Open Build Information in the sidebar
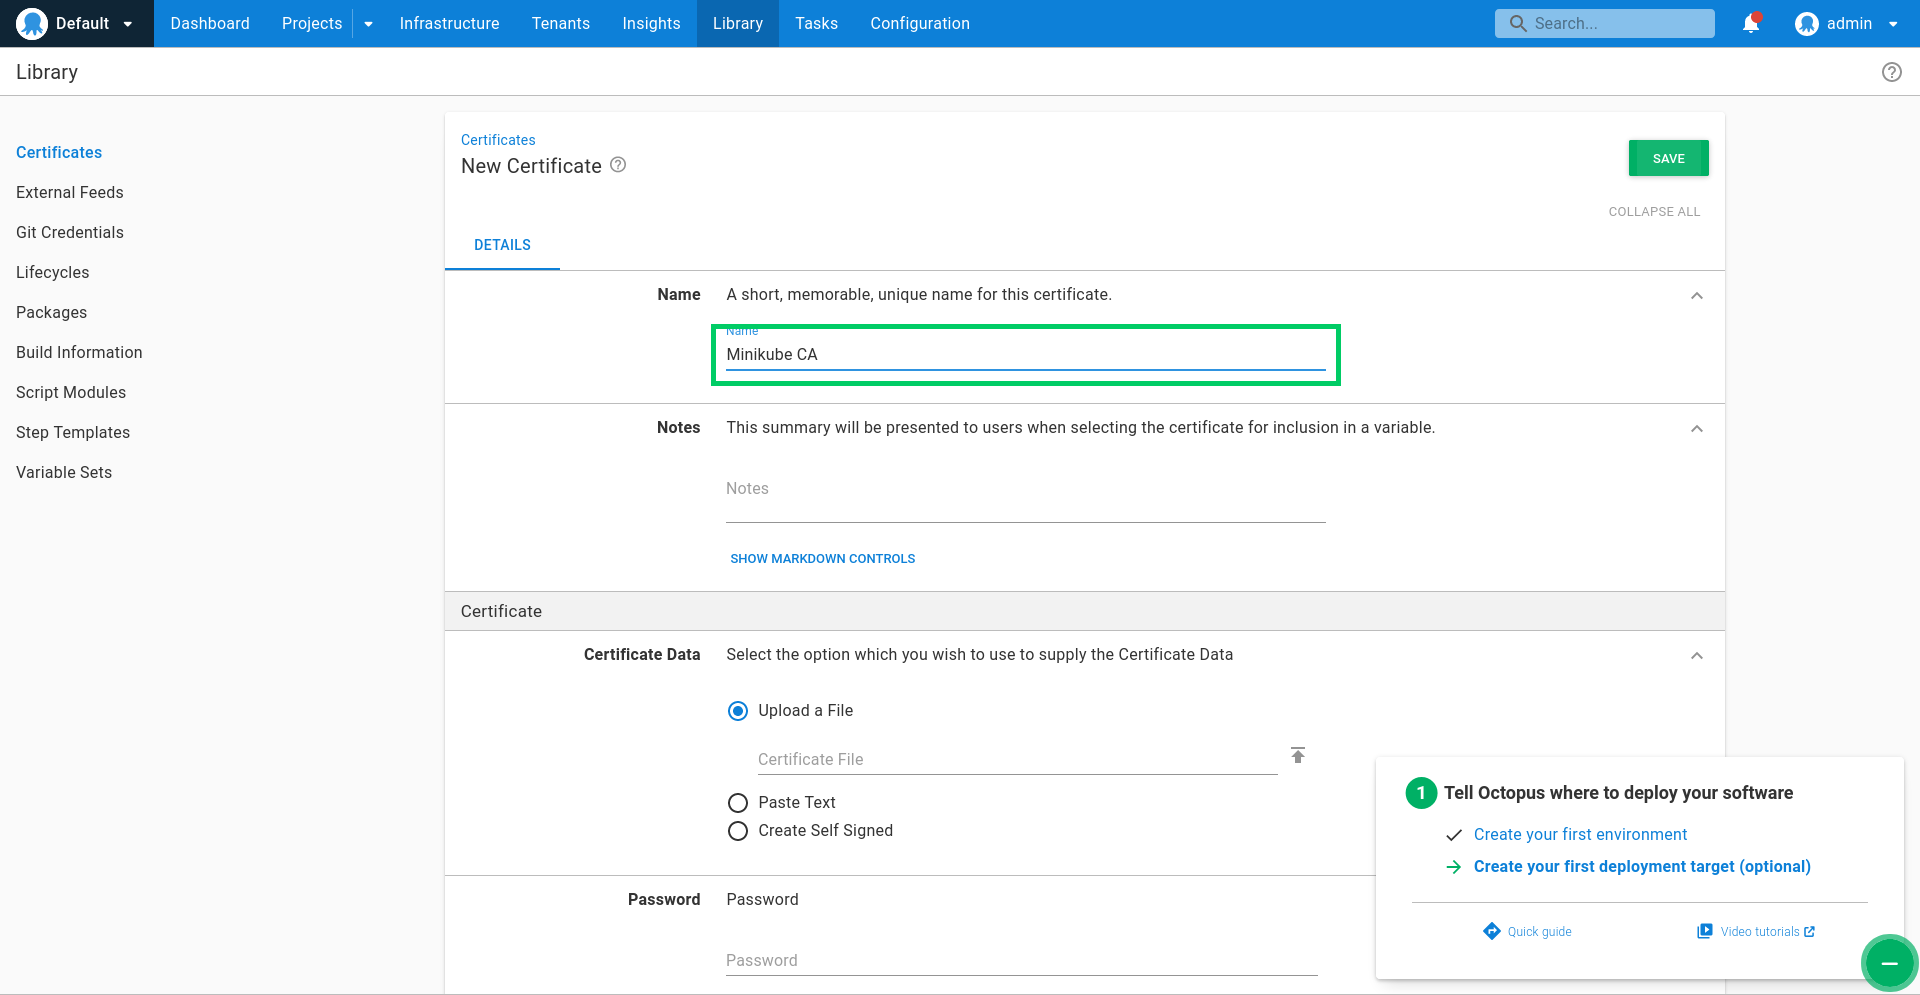This screenshot has width=1920, height=995. pyautogui.click(x=79, y=352)
